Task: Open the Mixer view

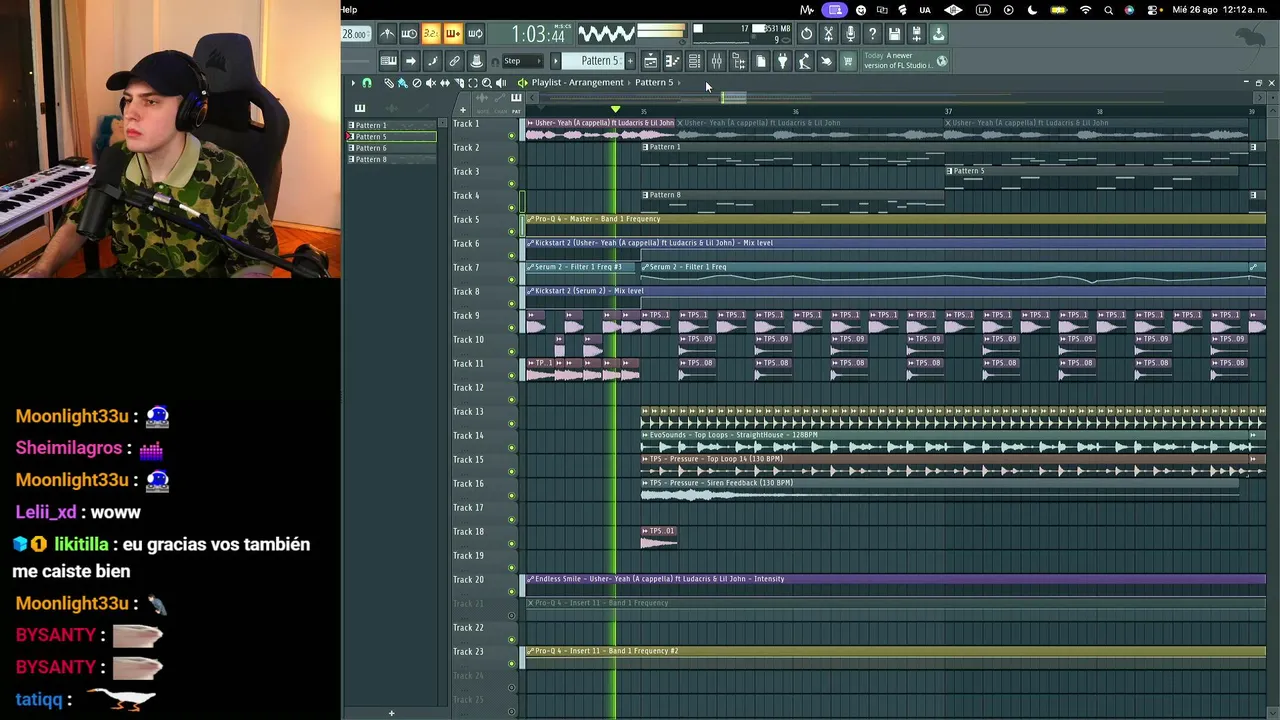Action: pos(716,61)
